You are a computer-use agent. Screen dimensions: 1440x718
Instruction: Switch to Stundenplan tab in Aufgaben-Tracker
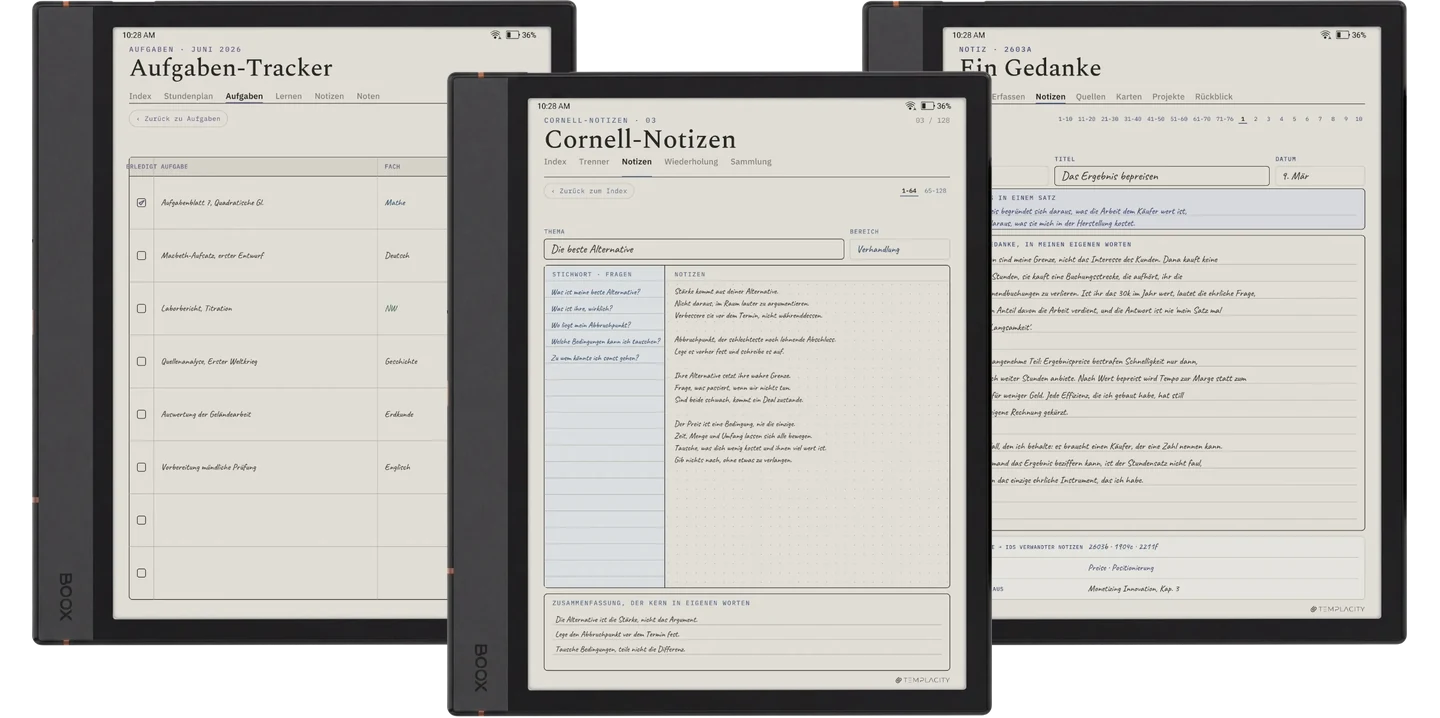(x=188, y=97)
